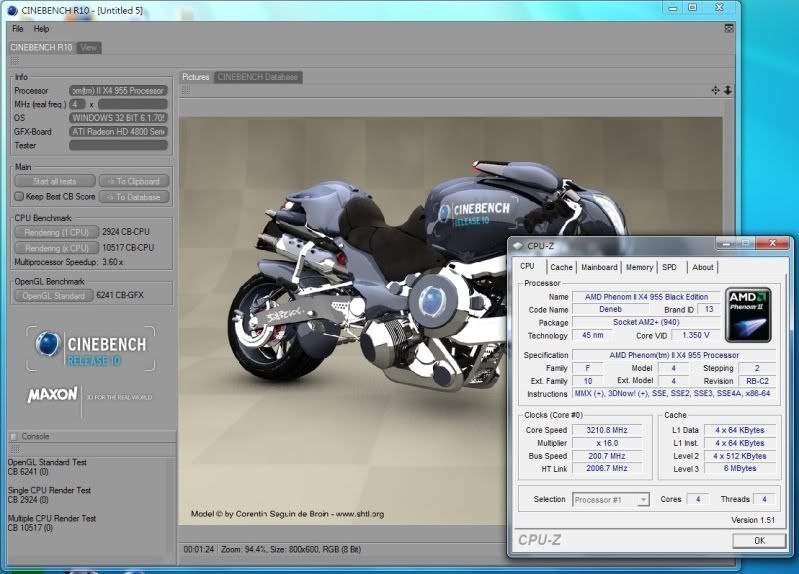Click the grip handle under Pictures tab

pos(186,90)
